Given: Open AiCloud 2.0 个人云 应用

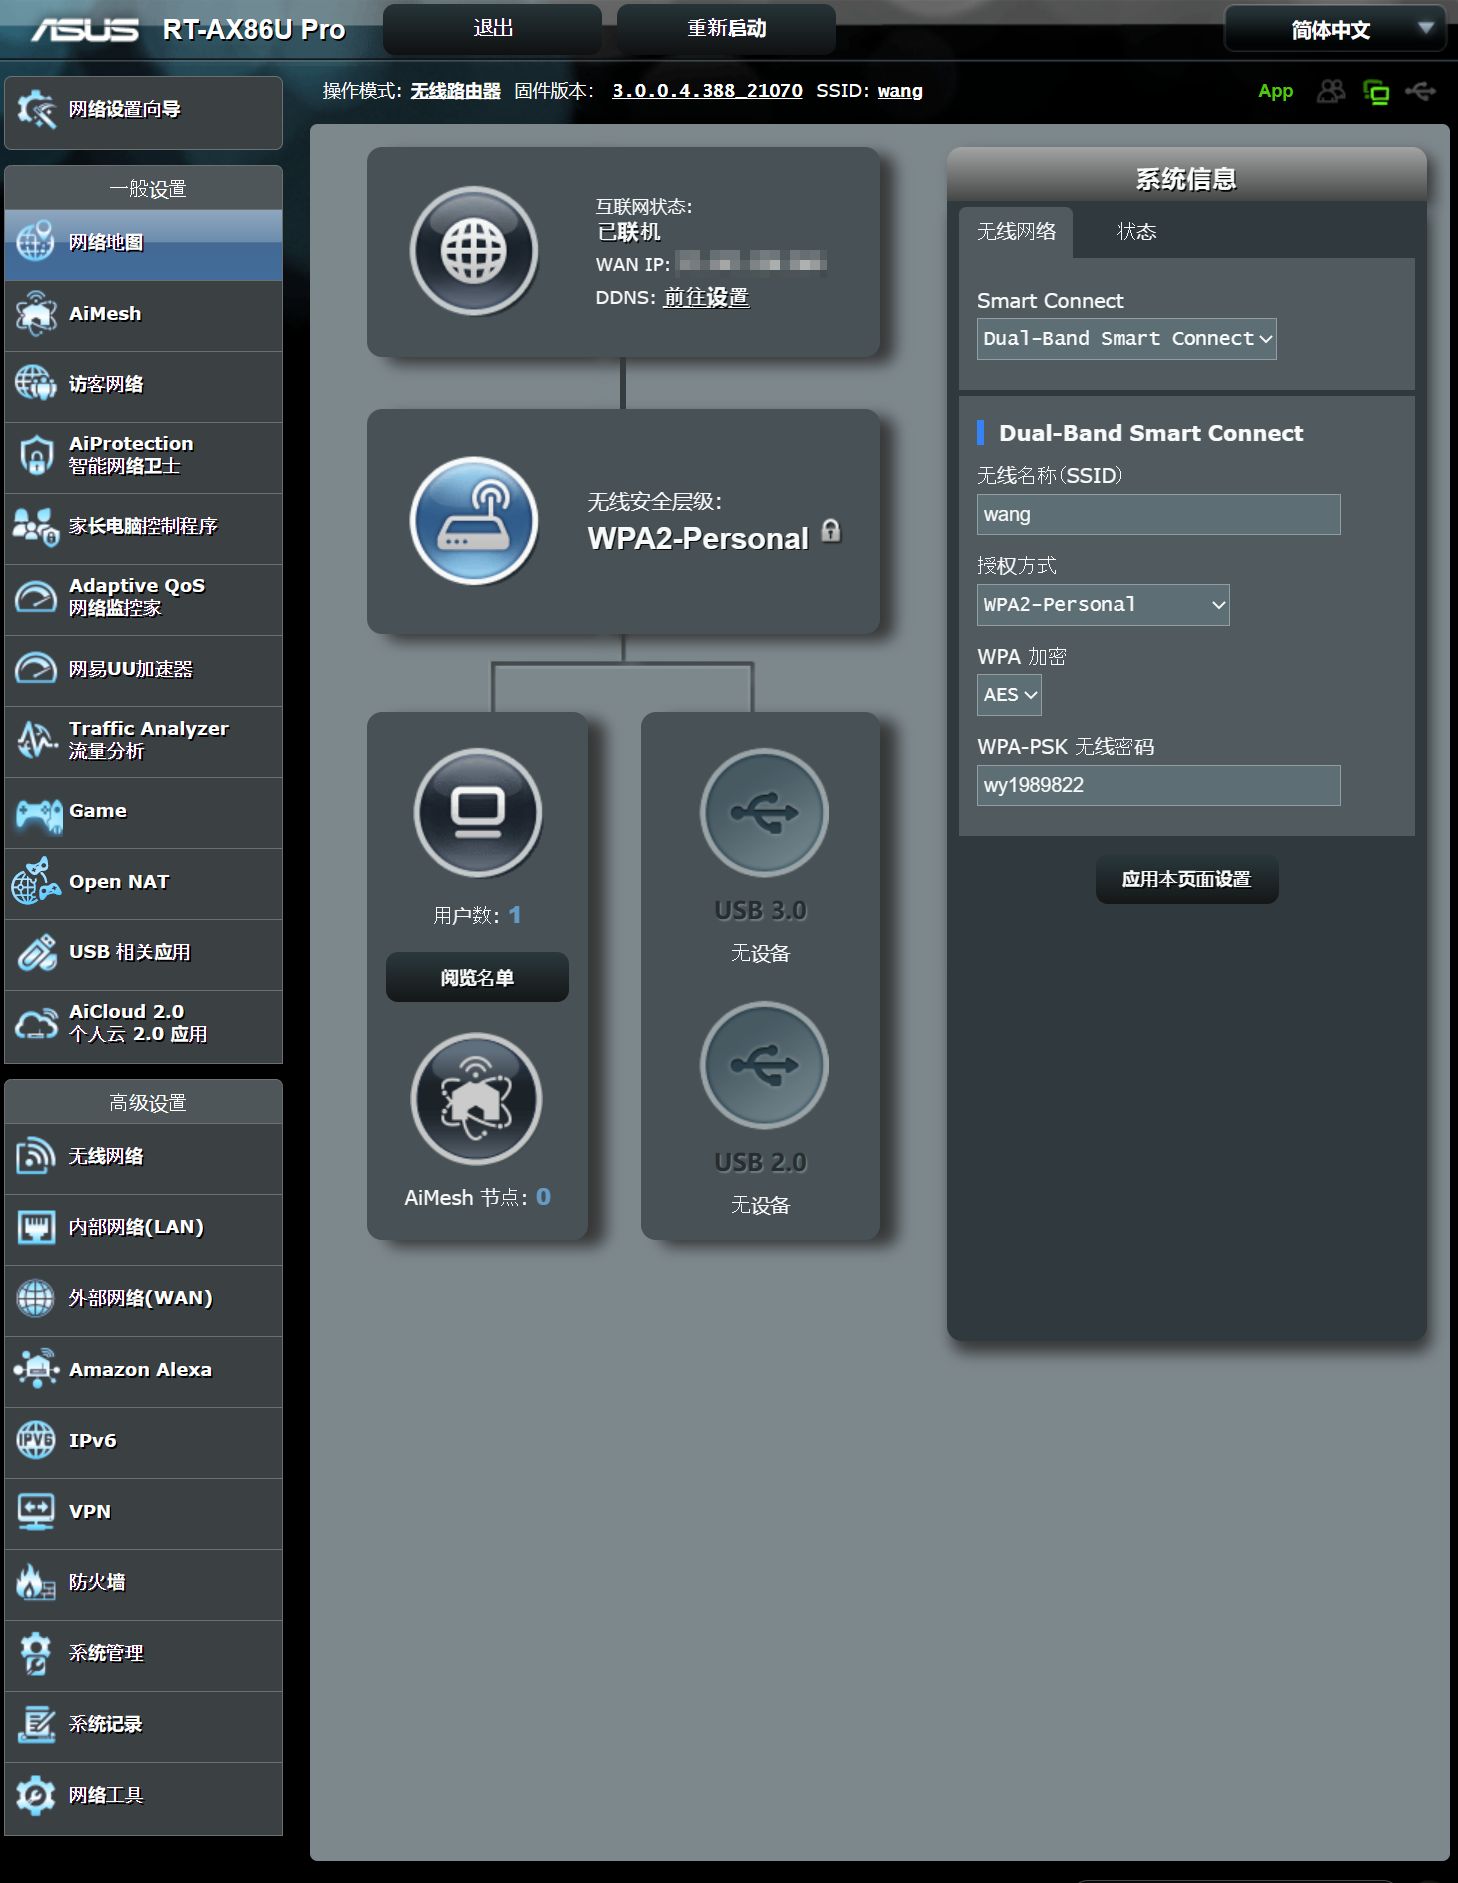Looking at the screenshot, I should pos(143,1026).
